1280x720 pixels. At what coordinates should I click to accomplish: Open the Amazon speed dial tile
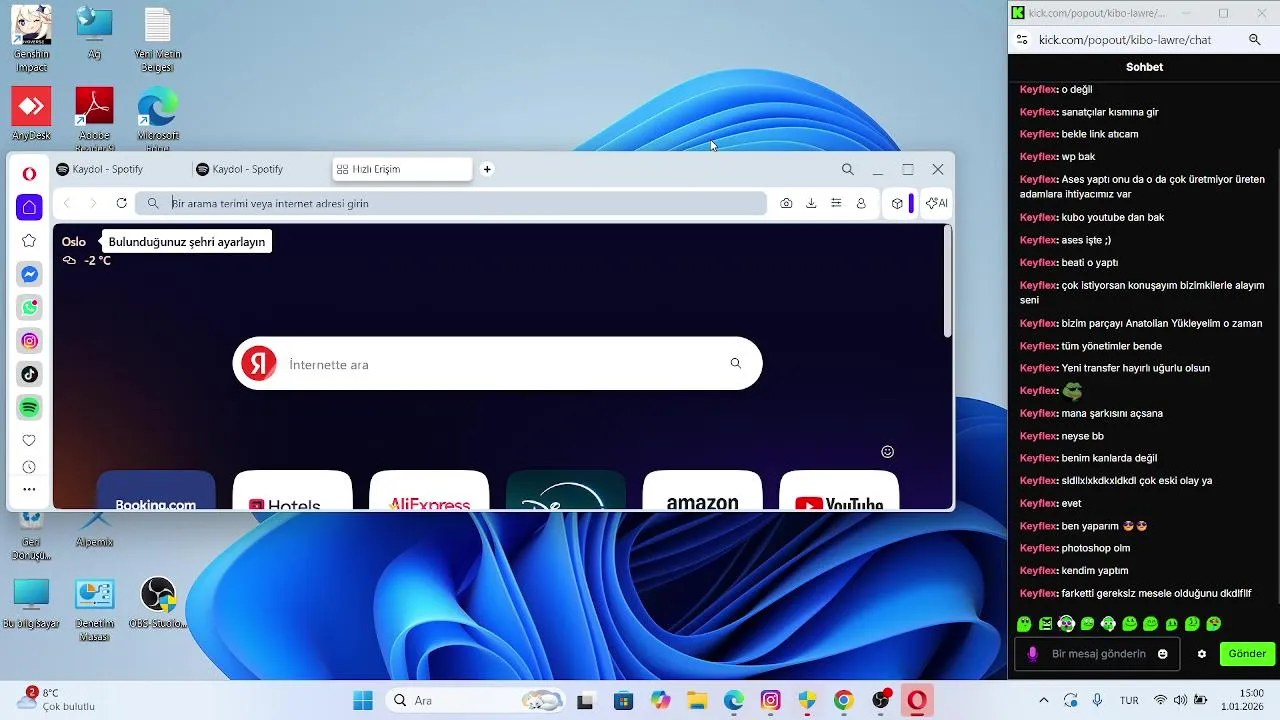tap(702, 490)
